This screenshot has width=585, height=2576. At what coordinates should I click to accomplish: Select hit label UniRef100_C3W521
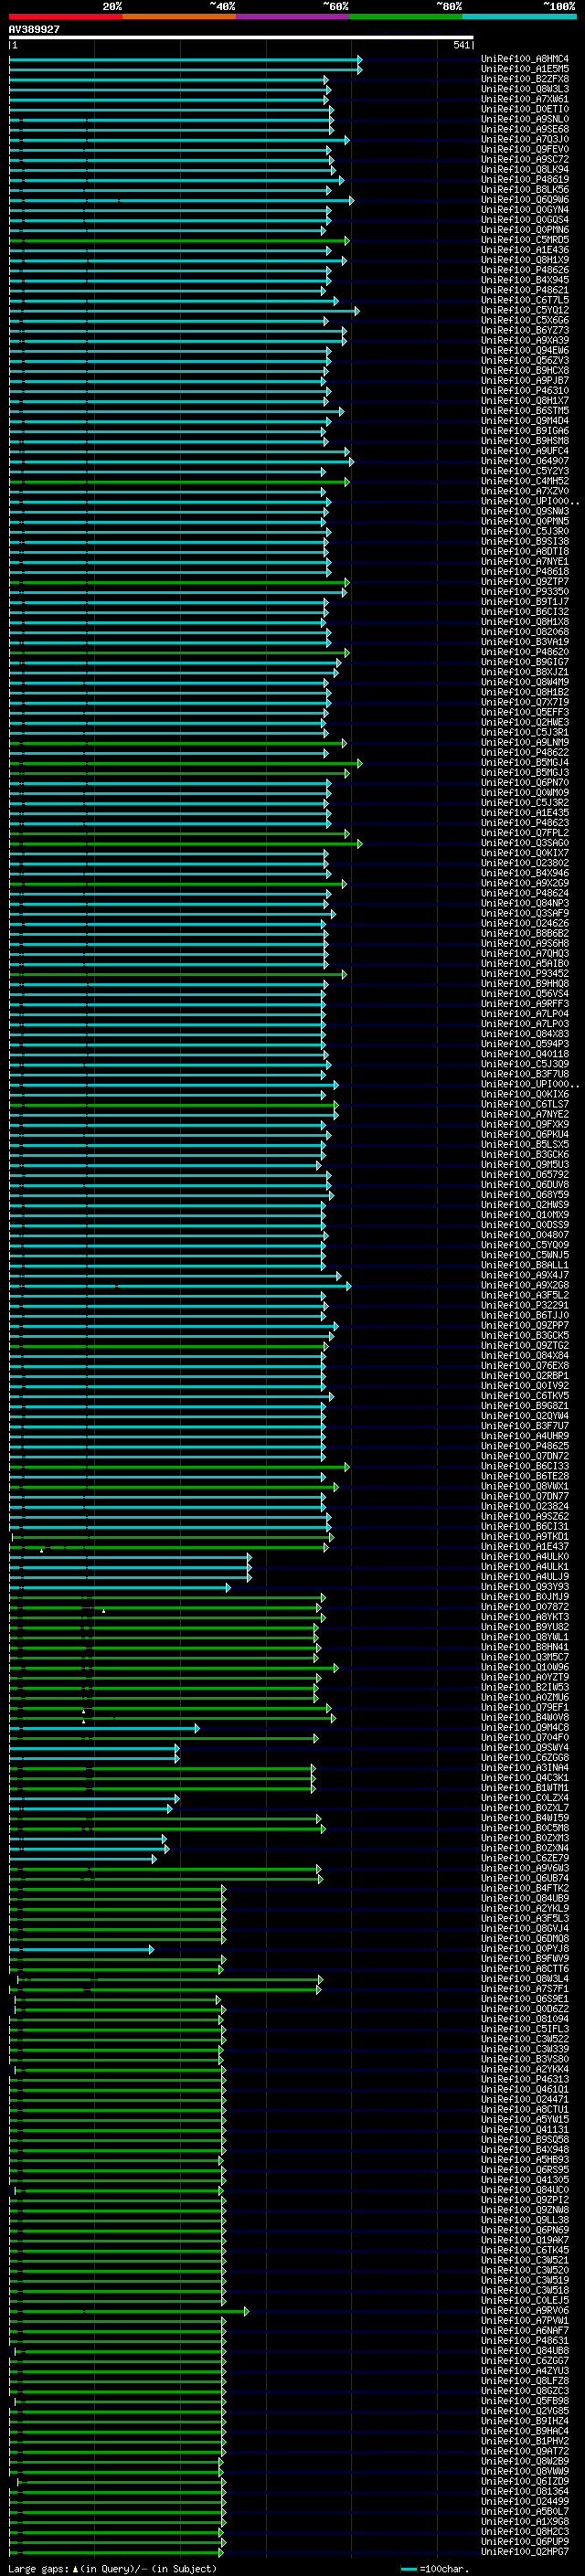coord(525,2260)
